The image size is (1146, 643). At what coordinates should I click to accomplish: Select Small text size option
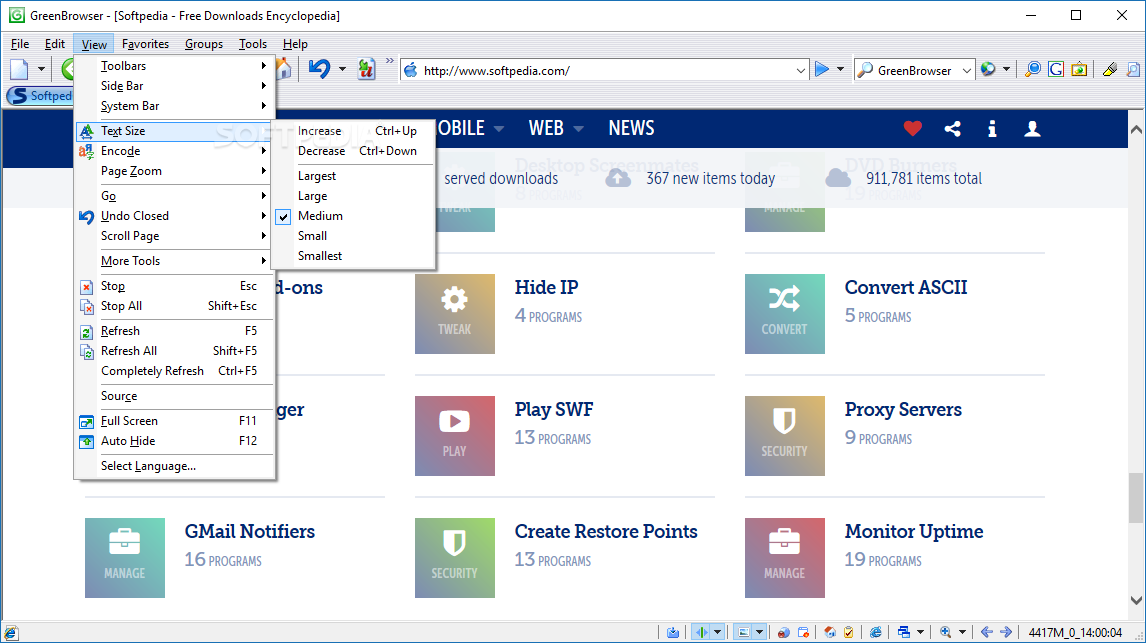click(x=353, y=236)
